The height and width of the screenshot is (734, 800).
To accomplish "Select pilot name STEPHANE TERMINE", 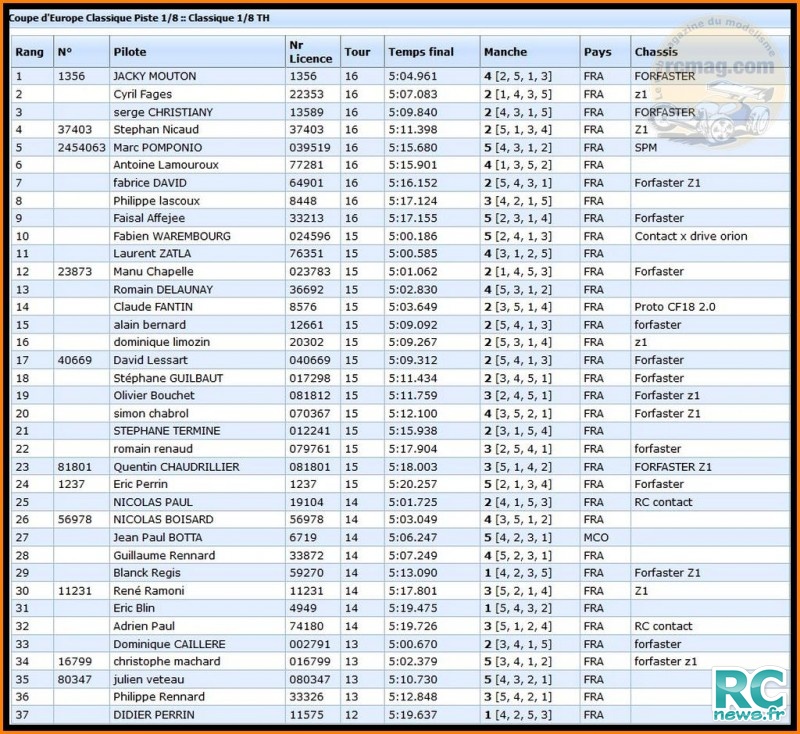I will 167,431.
